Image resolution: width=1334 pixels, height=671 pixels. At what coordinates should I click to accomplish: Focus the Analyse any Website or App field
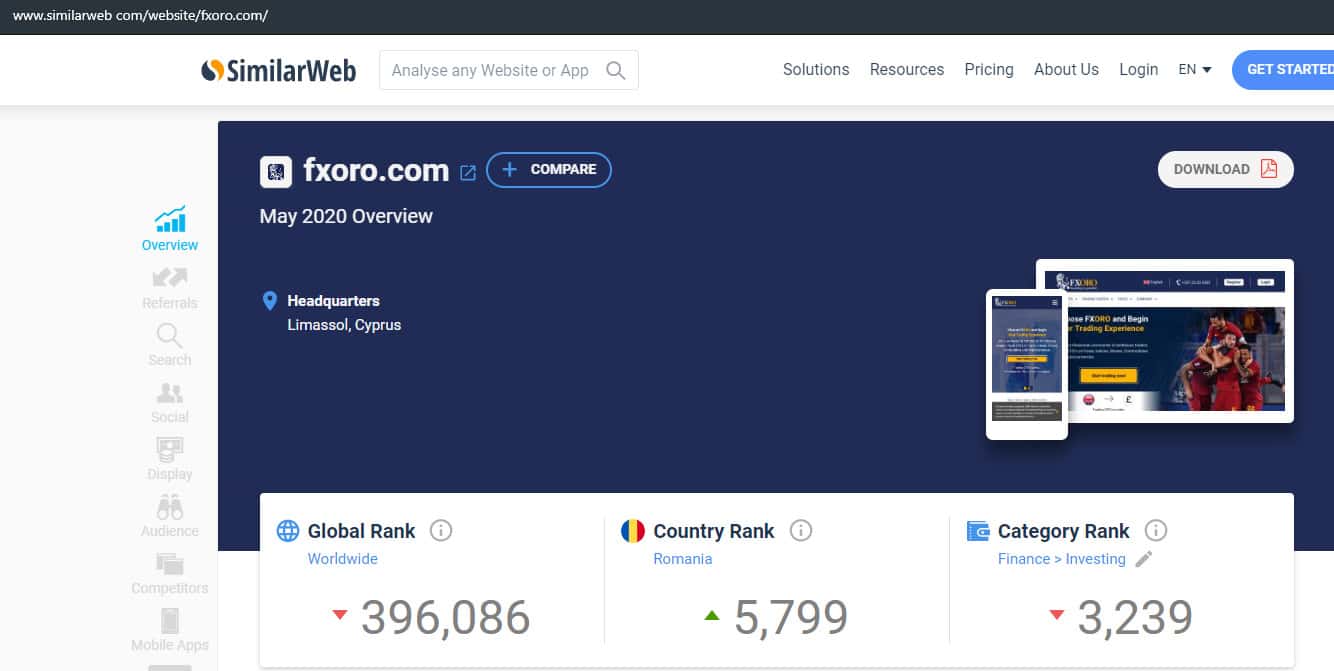pos(509,70)
